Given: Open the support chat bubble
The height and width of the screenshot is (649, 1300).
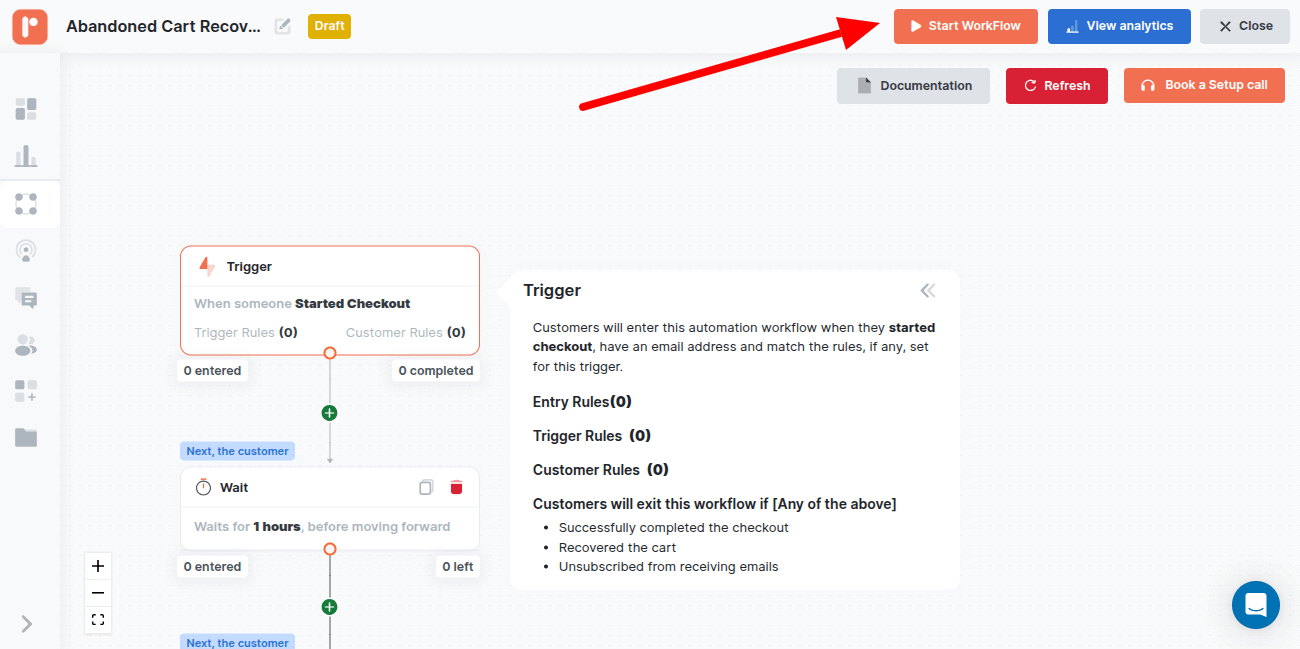Looking at the screenshot, I should tap(1256, 605).
